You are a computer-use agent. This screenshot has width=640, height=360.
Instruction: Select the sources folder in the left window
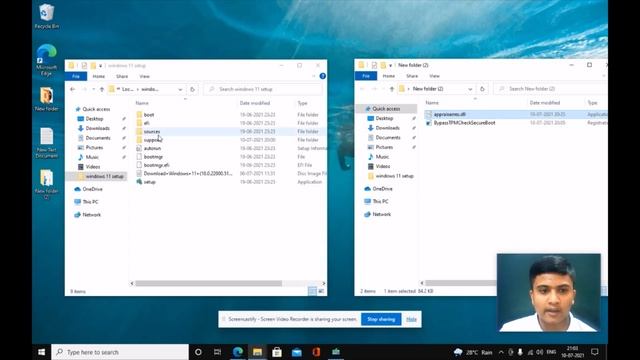152,131
